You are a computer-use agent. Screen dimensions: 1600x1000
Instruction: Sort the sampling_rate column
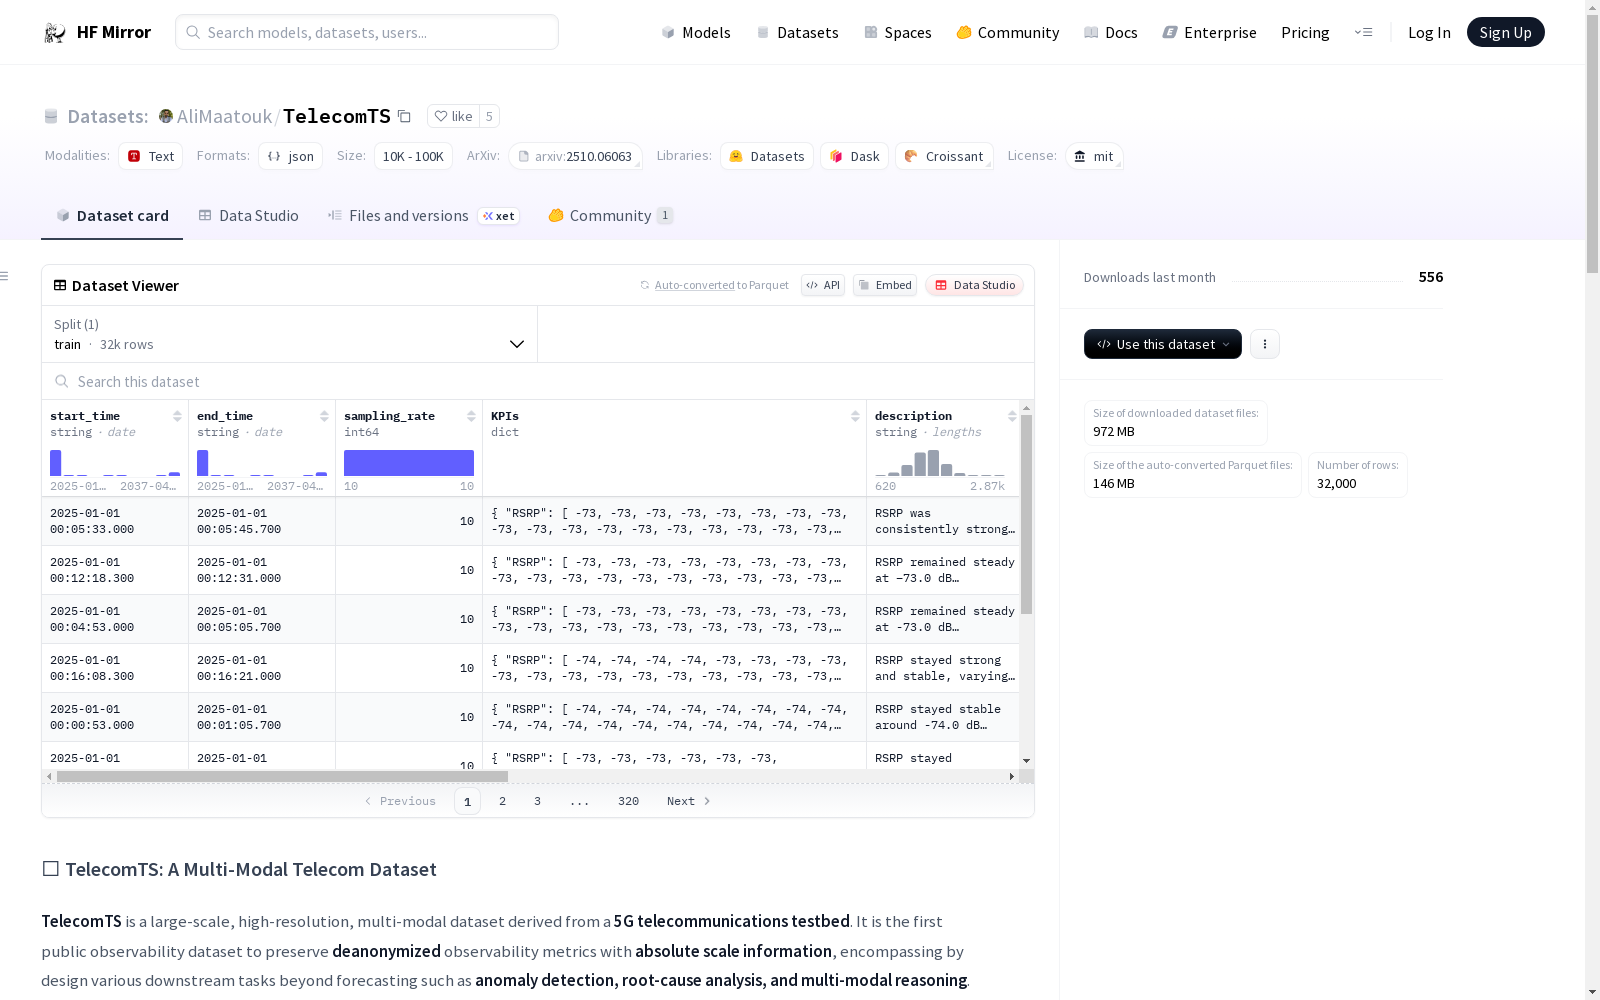click(x=471, y=416)
